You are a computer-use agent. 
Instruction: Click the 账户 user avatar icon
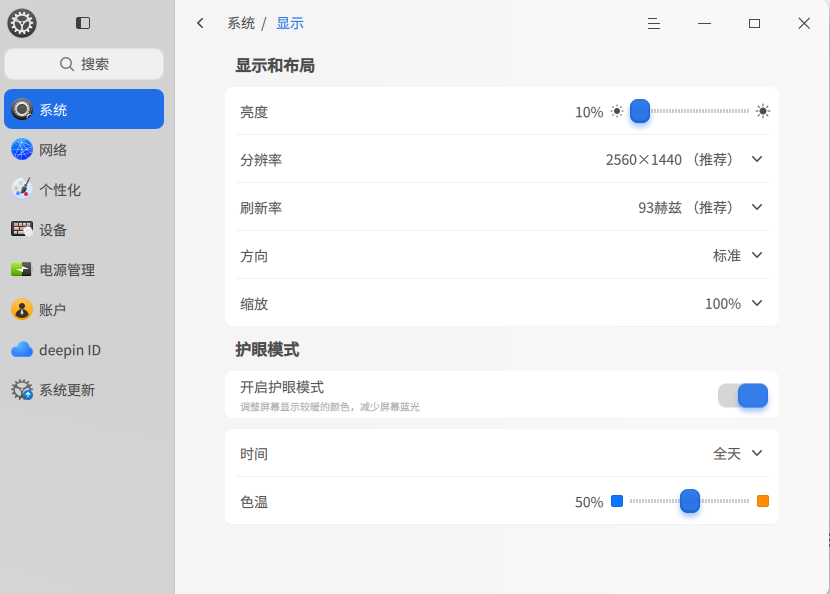(22, 309)
